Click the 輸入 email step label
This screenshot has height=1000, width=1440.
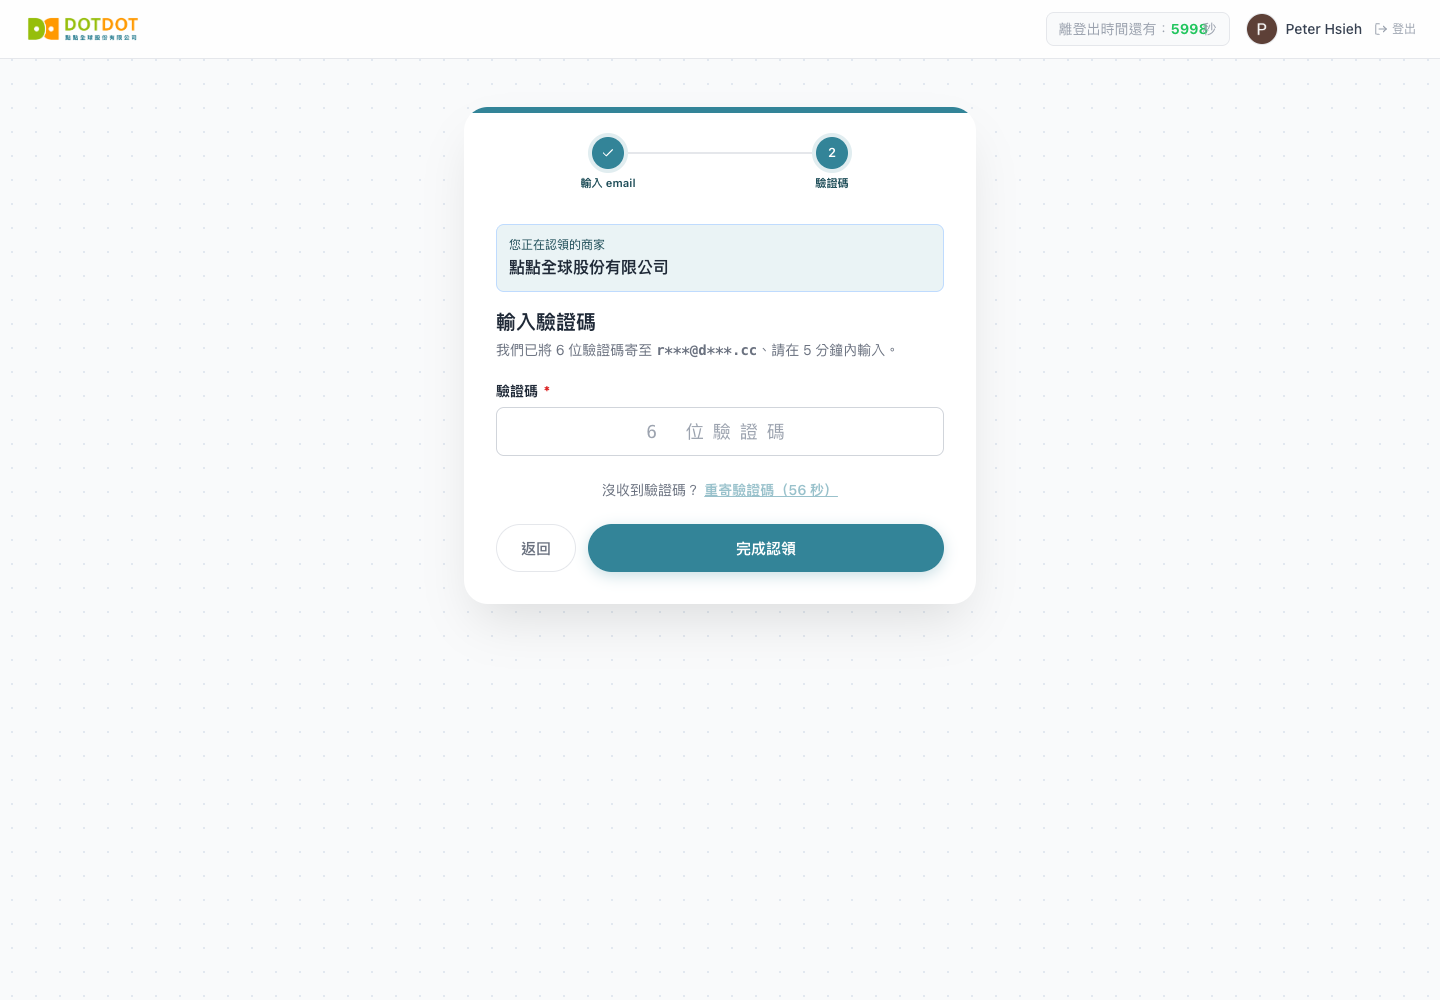pos(608,183)
